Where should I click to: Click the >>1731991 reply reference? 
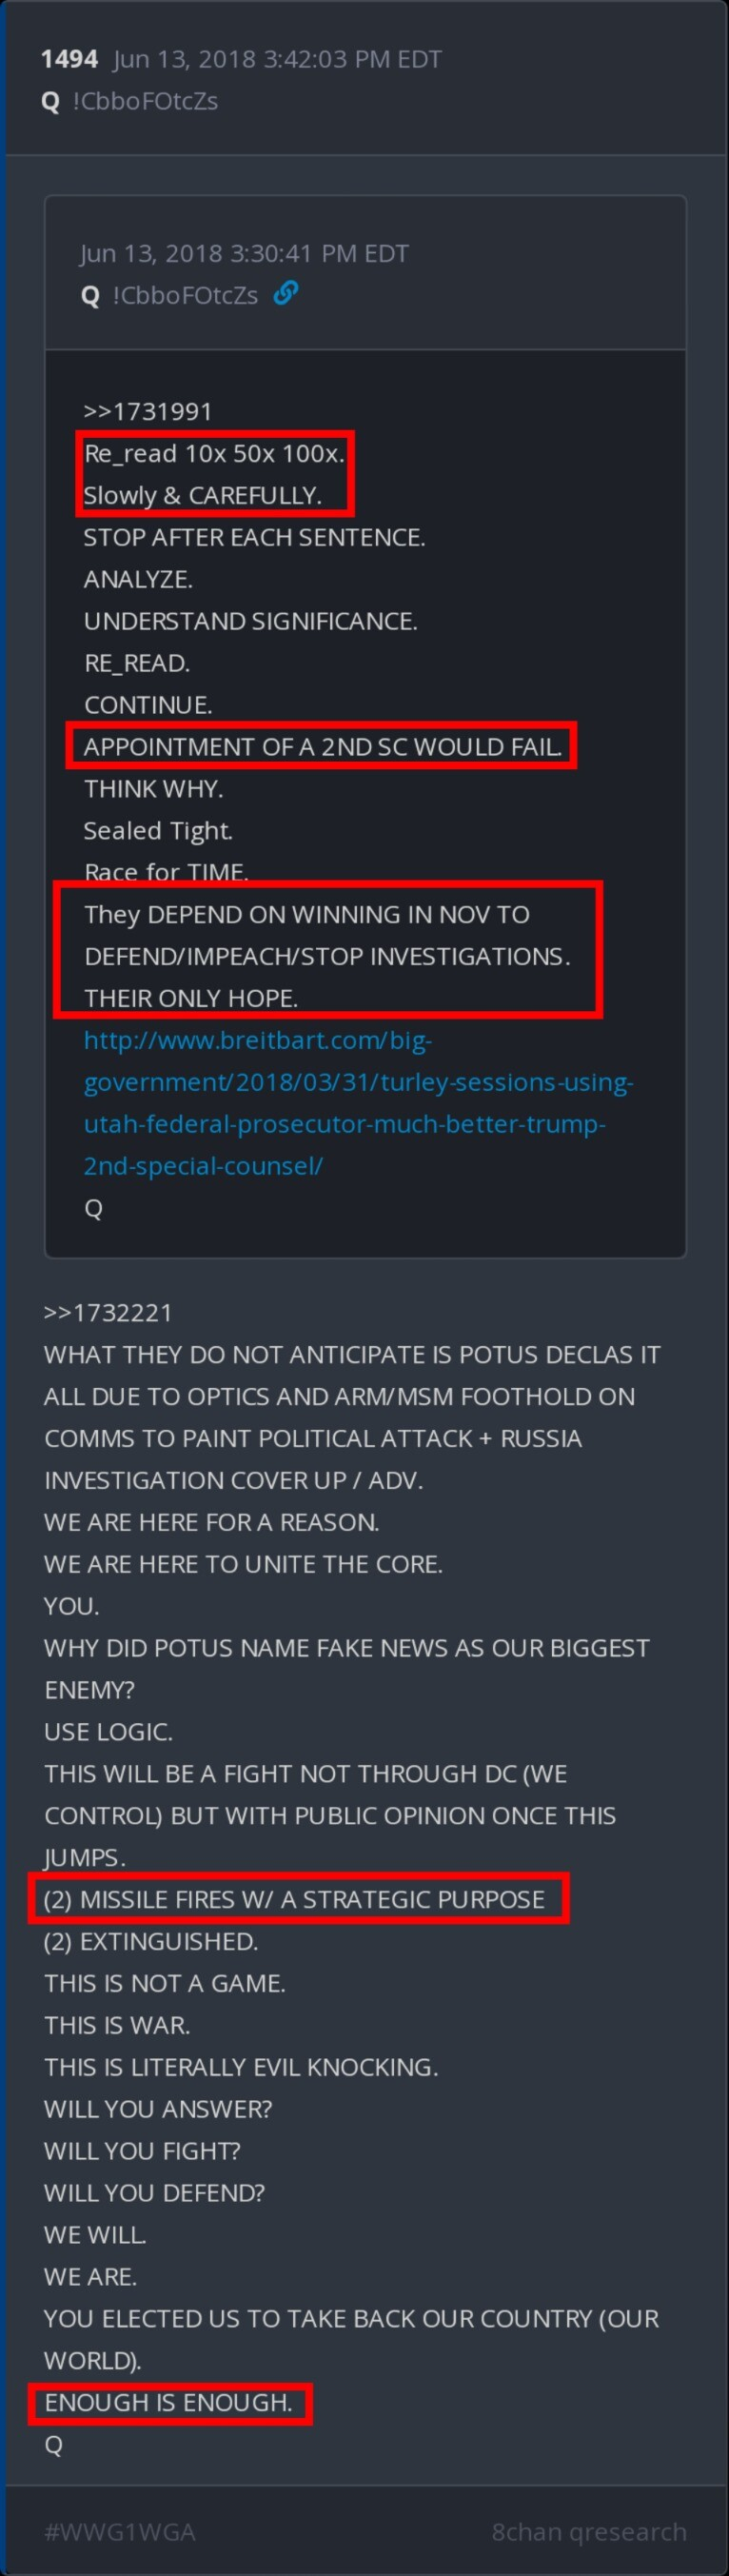(148, 411)
